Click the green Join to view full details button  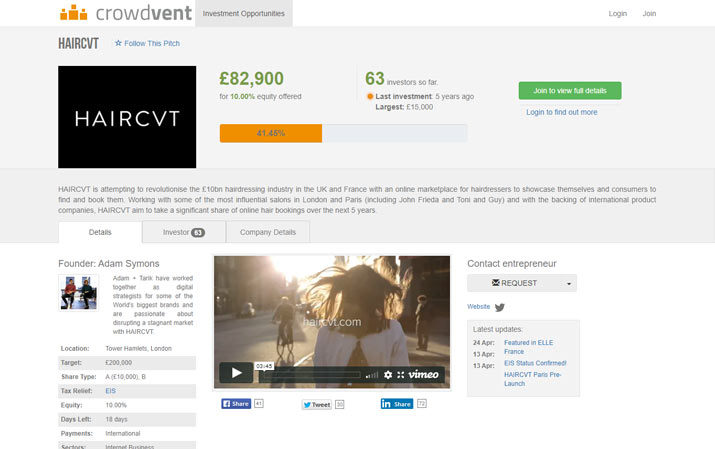pyautogui.click(x=570, y=91)
